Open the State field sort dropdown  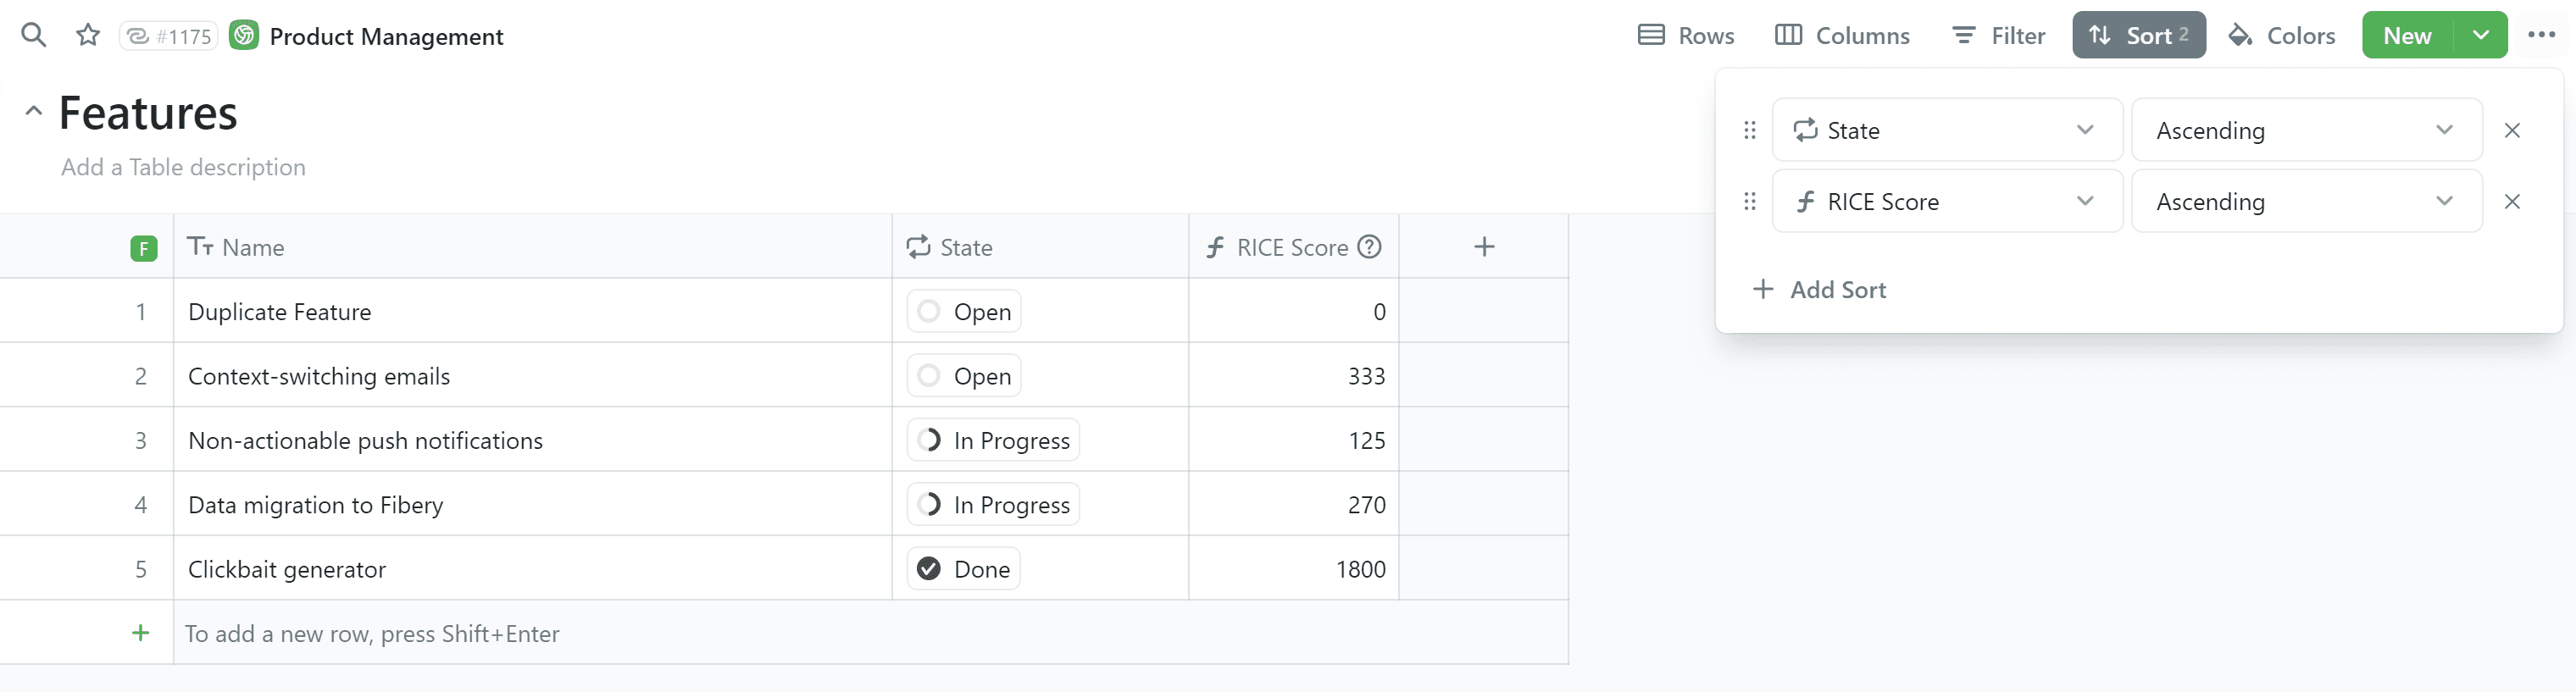(1946, 130)
